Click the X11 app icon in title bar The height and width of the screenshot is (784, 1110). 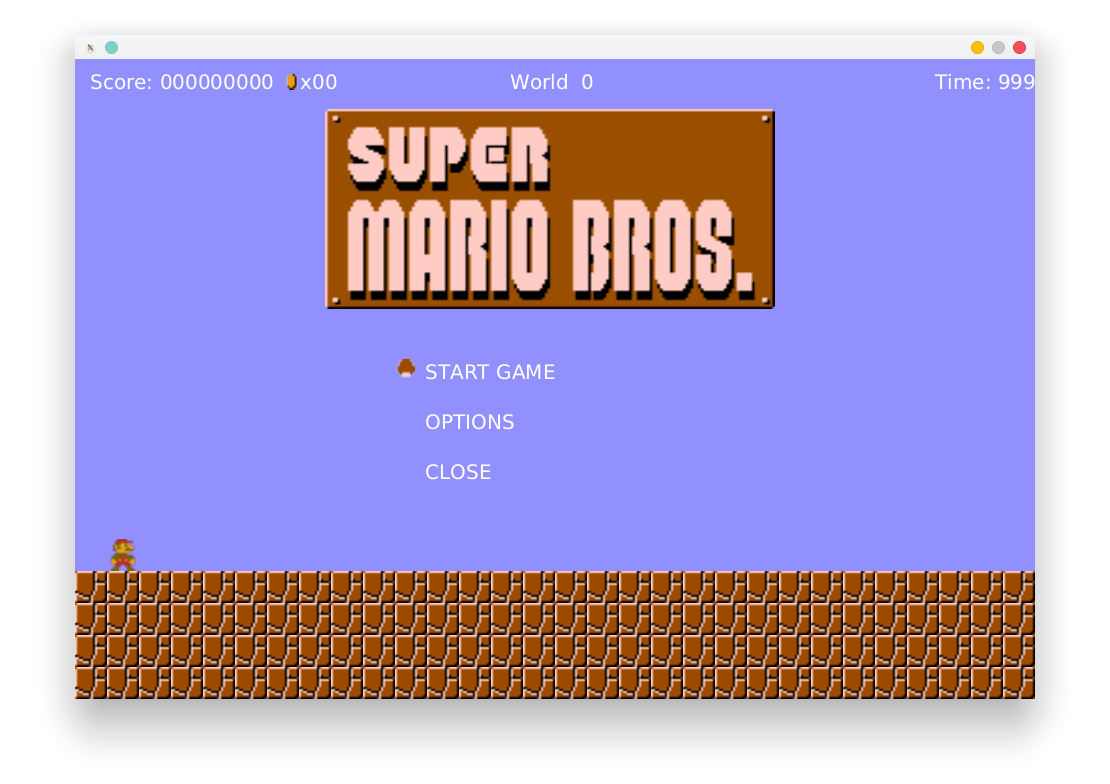[x=91, y=47]
